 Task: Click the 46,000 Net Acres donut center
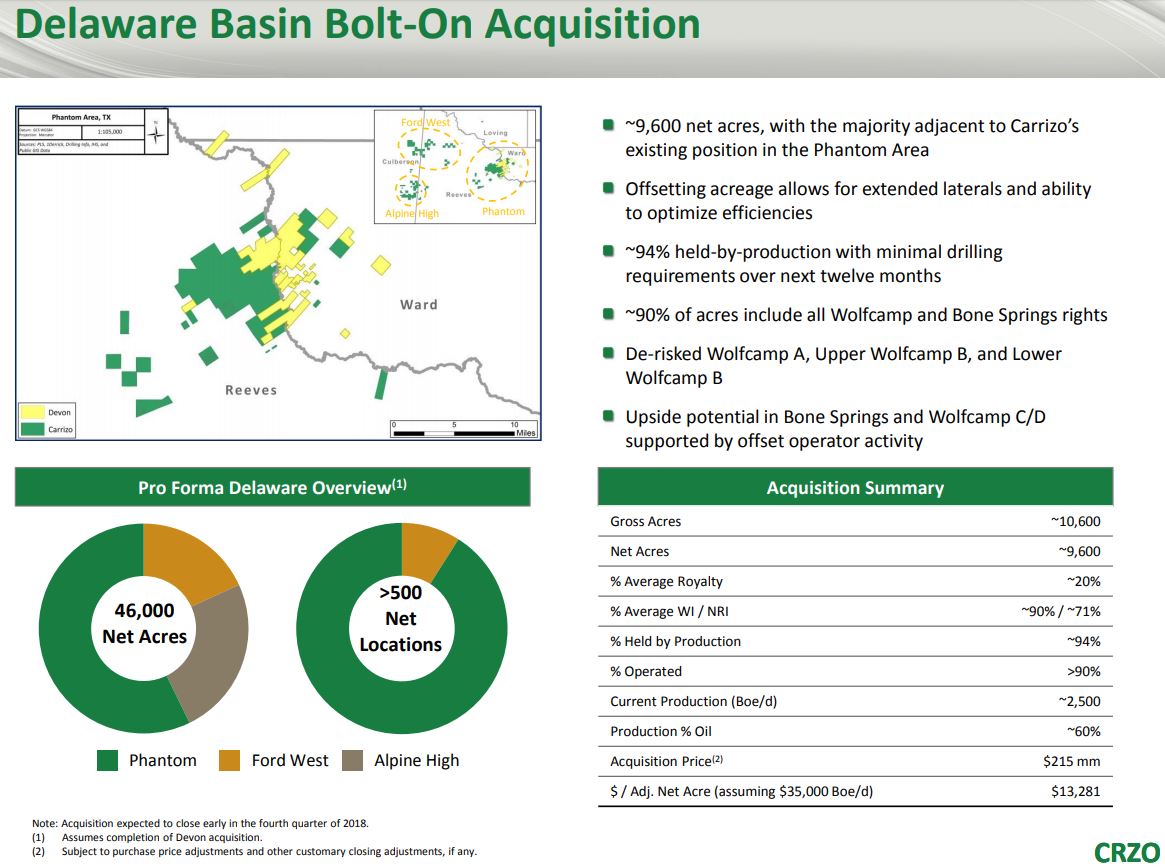coord(144,623)
